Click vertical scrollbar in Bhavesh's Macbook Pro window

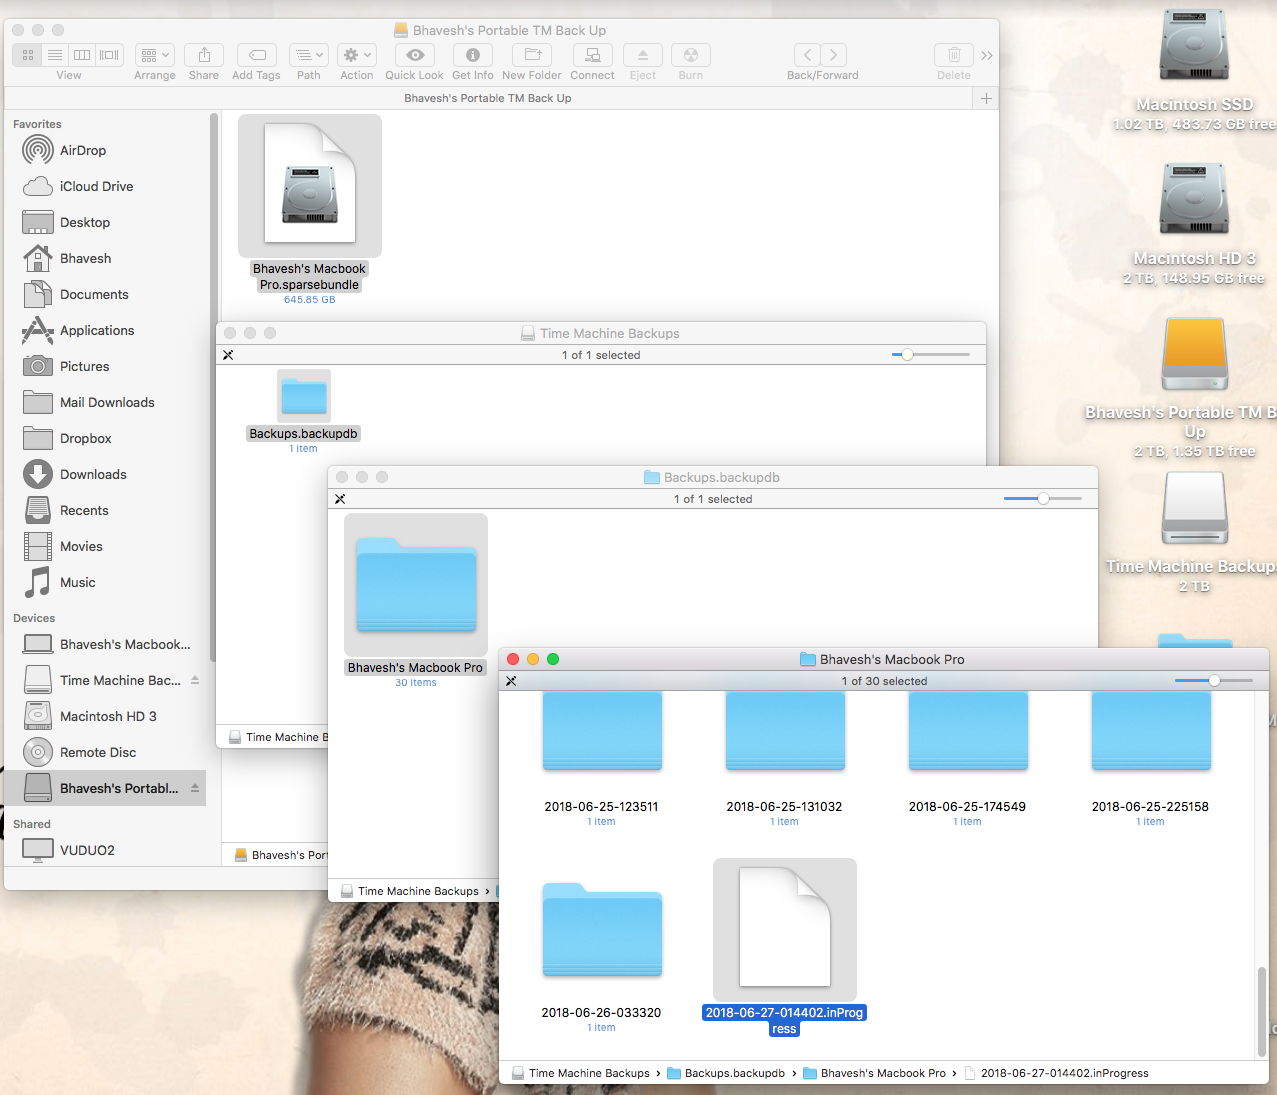click(1262, 1011)
